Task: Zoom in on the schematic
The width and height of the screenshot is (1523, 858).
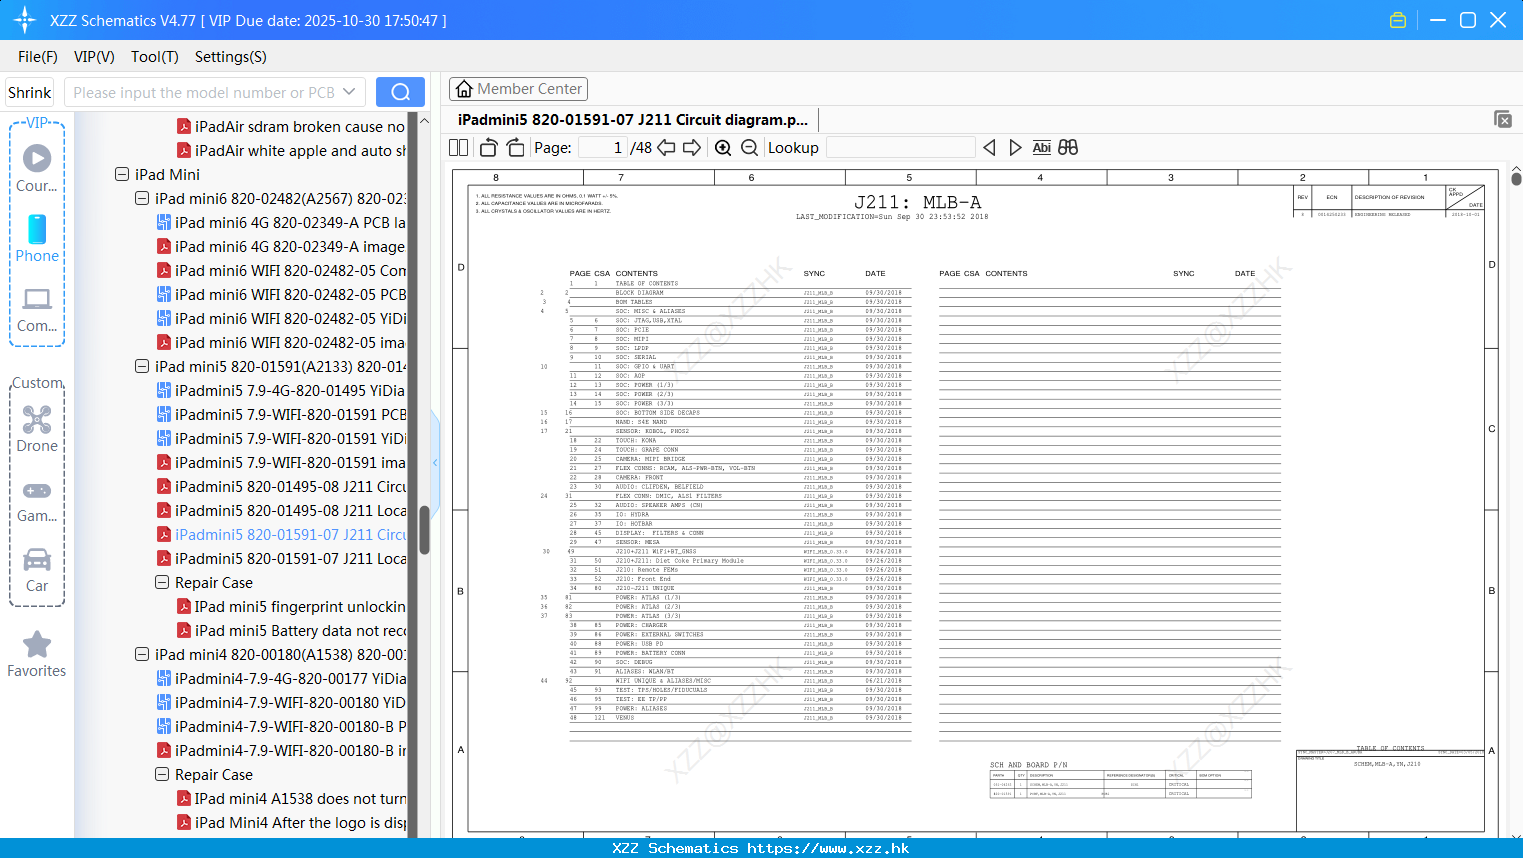Action: [723, 147]
